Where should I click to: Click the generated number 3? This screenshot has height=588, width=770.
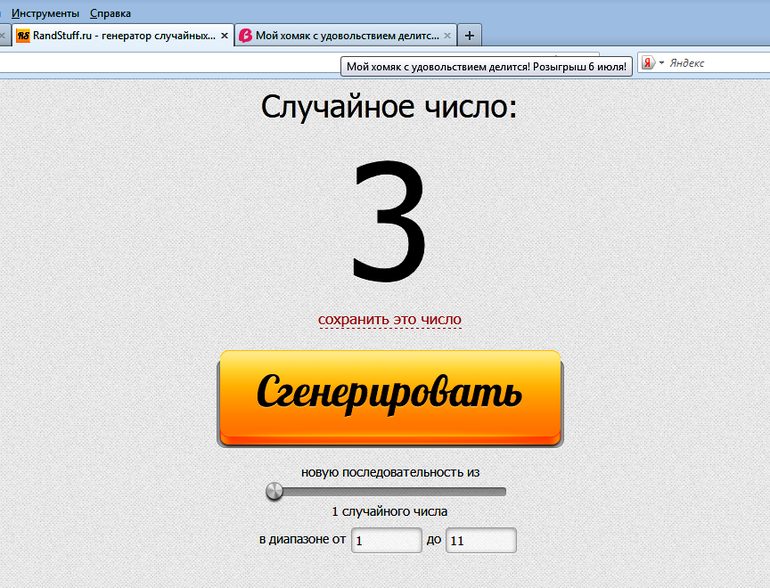[388, 221]
